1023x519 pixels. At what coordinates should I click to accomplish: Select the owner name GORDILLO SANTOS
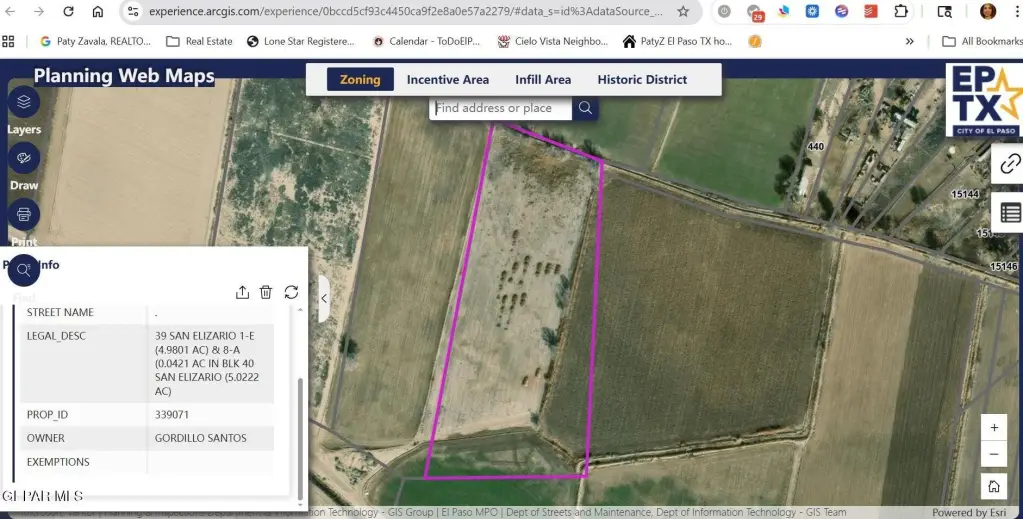(x=200, y=438)
